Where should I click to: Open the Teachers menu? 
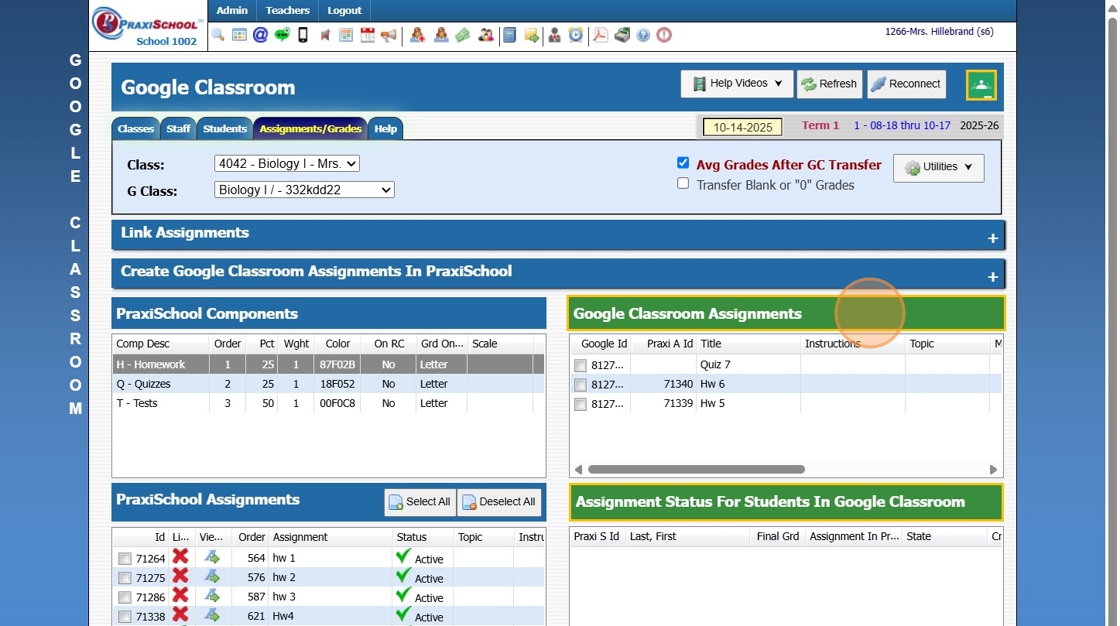[287, 10]
